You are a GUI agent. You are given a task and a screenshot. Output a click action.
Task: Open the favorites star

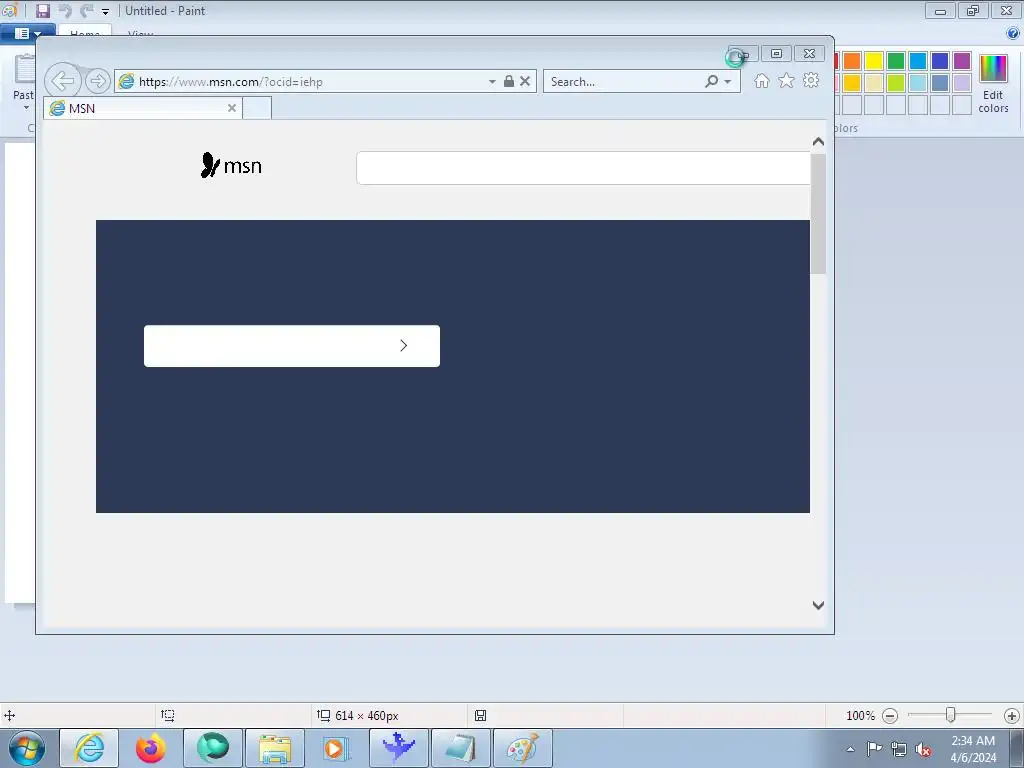[786, 80]
